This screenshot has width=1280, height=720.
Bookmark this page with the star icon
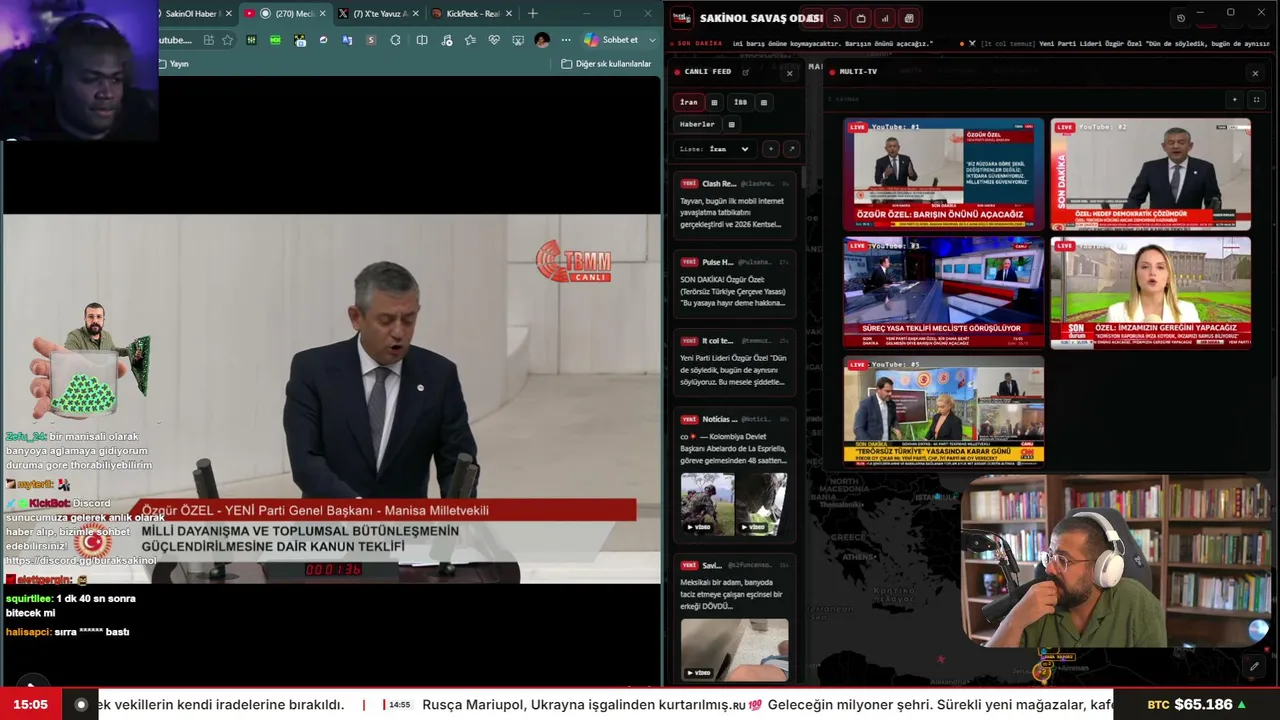click(x=227, y=40)
